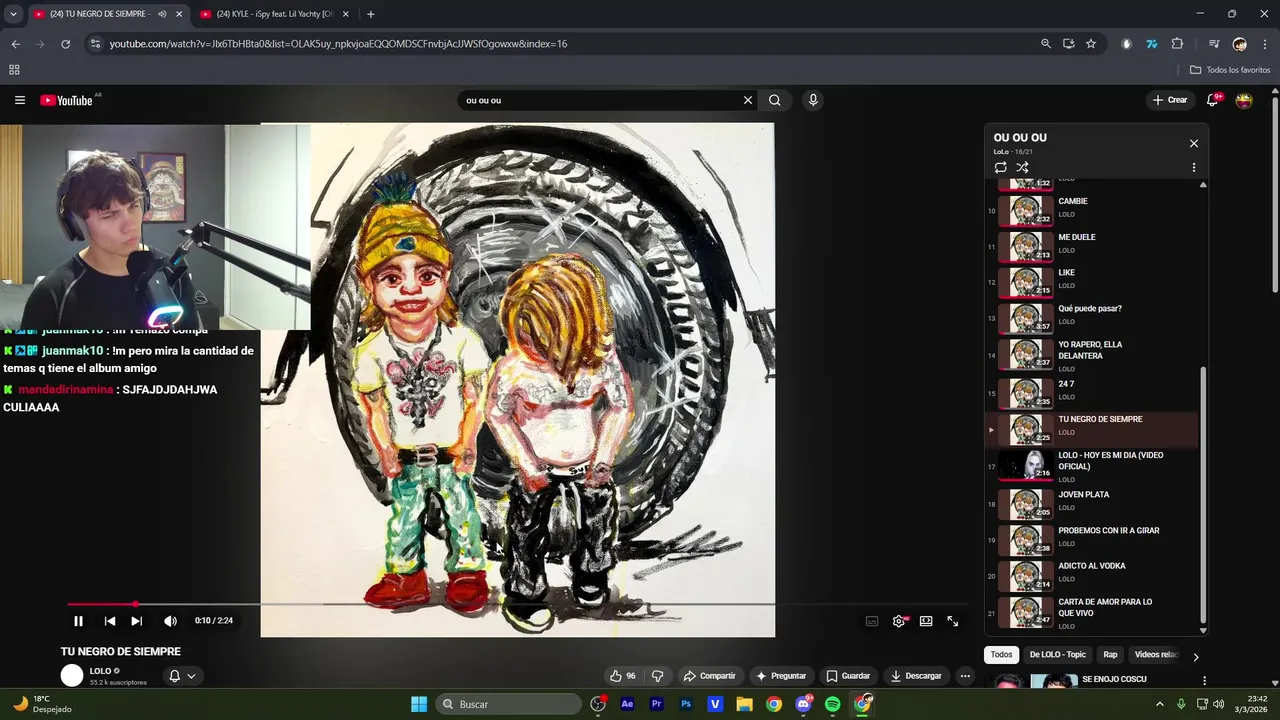The width and height of the screenshot is (1280, 720).
Task: Play PROBEMOS CON IR A GIRAR
Action: pyautogui.click(x=1091, y=540)
